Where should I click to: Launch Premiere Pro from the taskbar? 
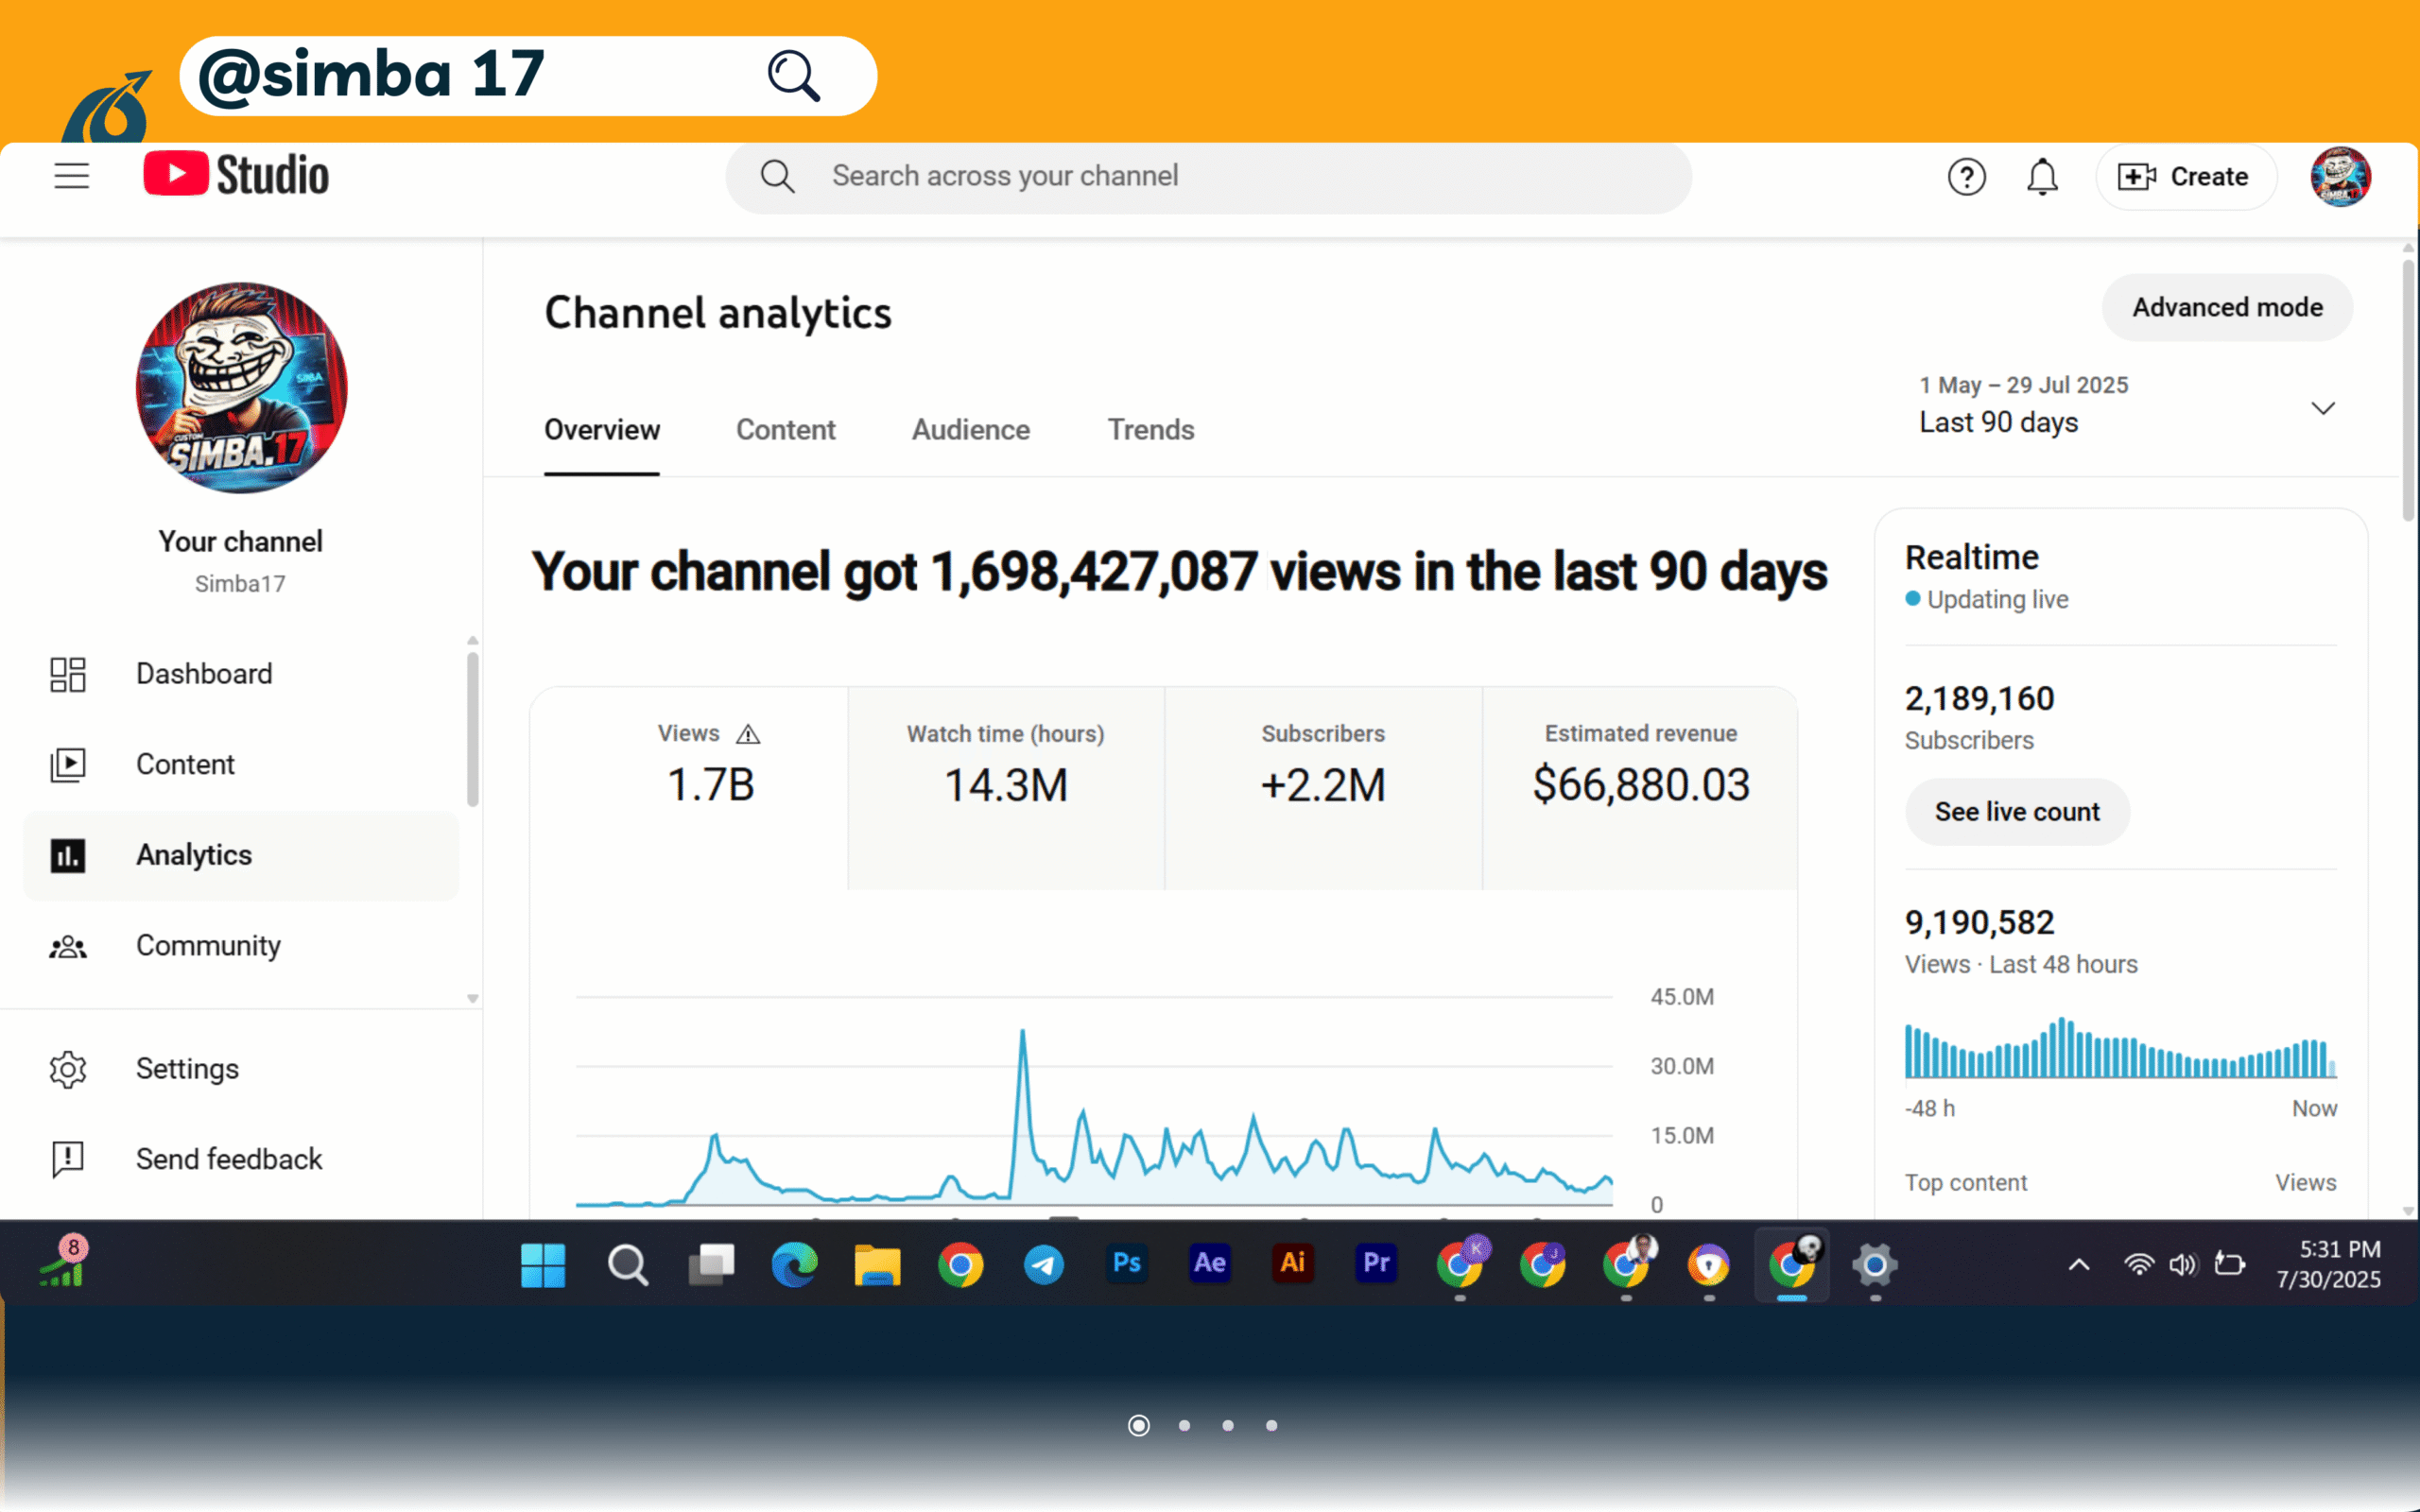tap(1376, 1263)
